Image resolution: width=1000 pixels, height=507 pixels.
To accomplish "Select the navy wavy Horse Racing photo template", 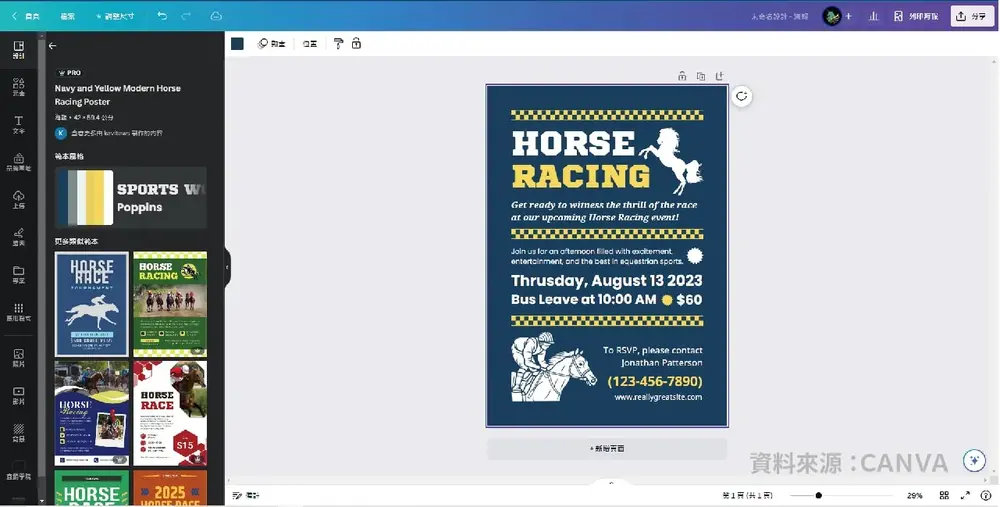I will [x=92, y=413].
